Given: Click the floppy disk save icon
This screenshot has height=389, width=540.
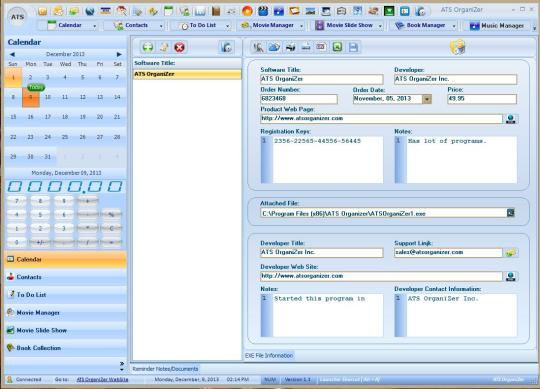Looking at the screenshot, I should click(x=353, y=47).
